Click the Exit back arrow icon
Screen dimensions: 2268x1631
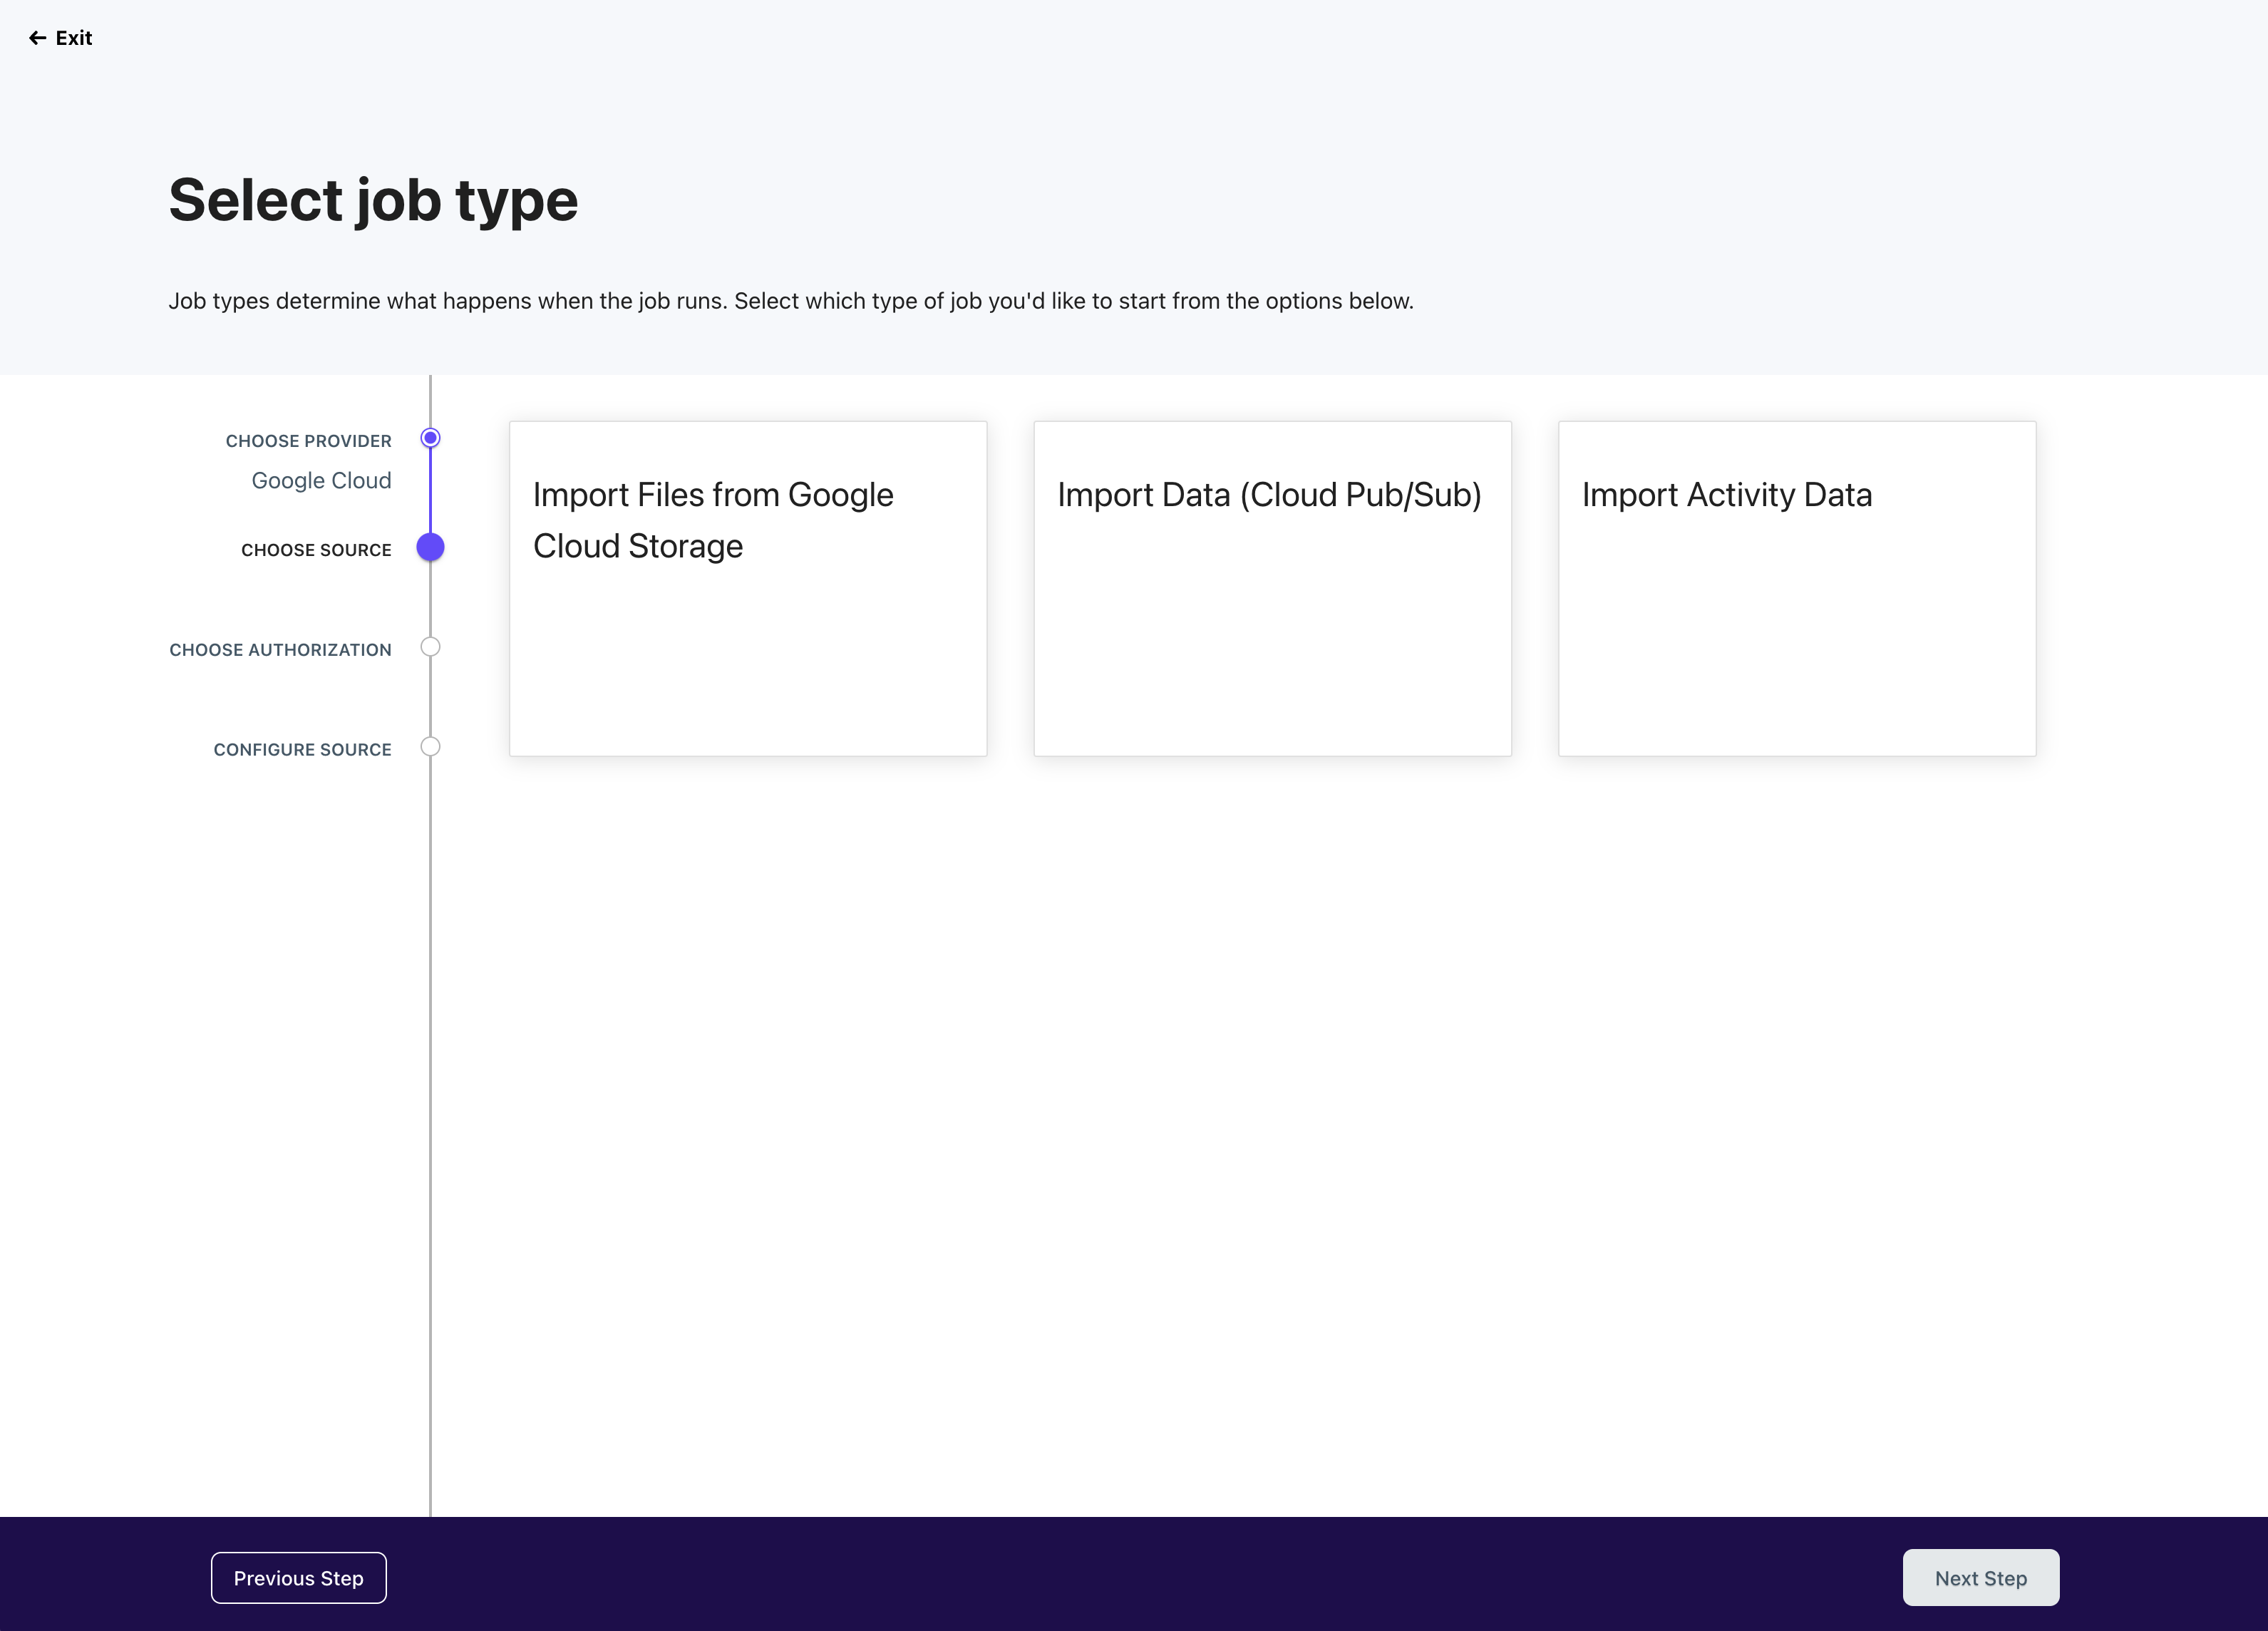coord(37,38)
